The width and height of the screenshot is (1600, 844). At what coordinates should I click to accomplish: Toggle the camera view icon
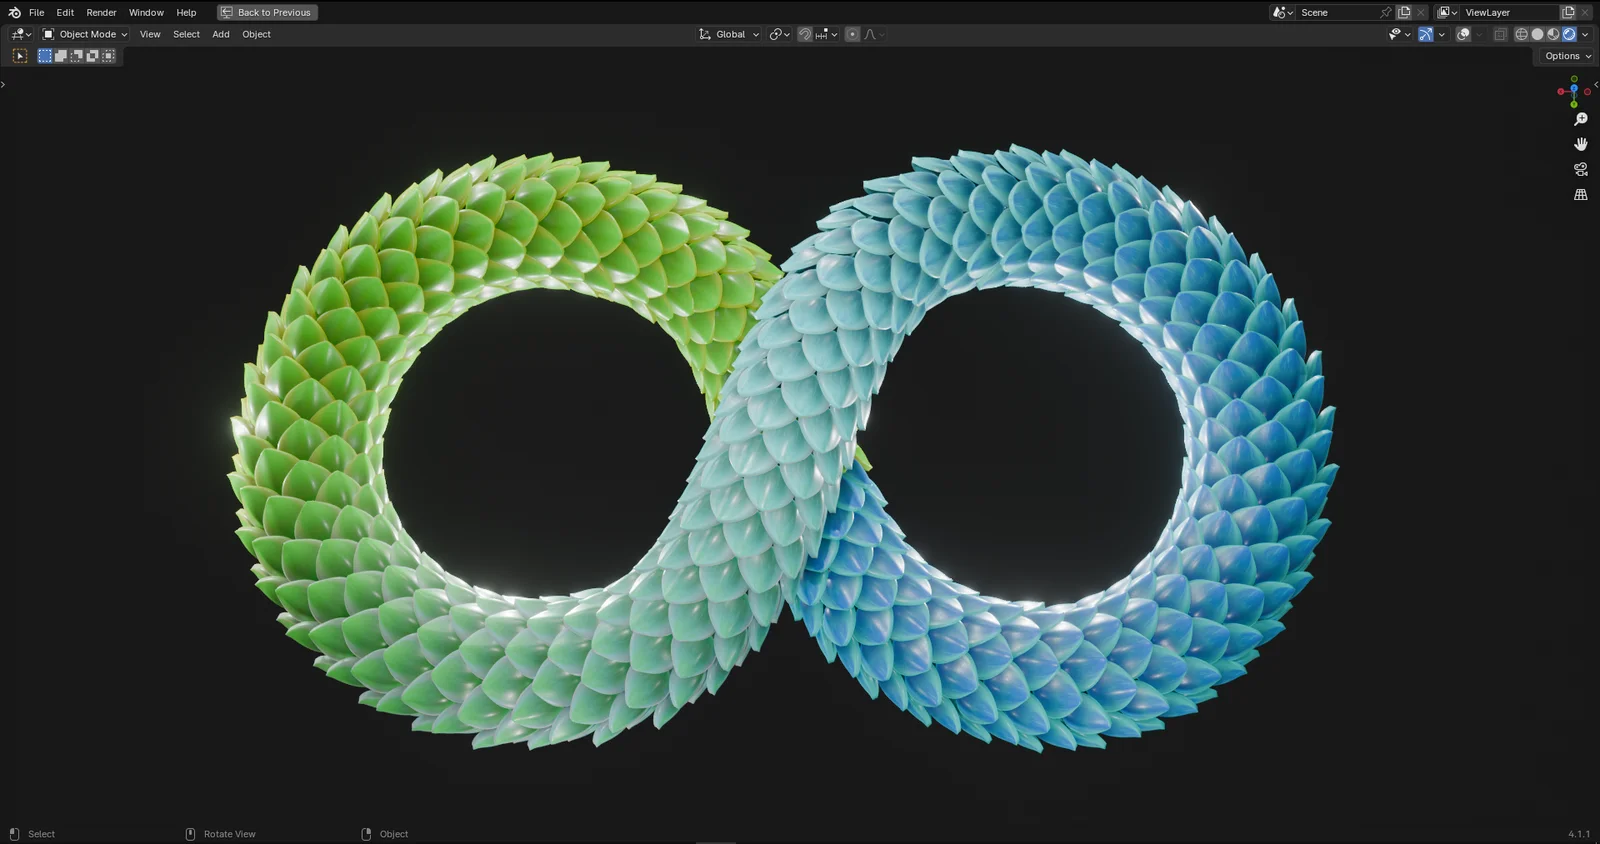pos(1581,169)
